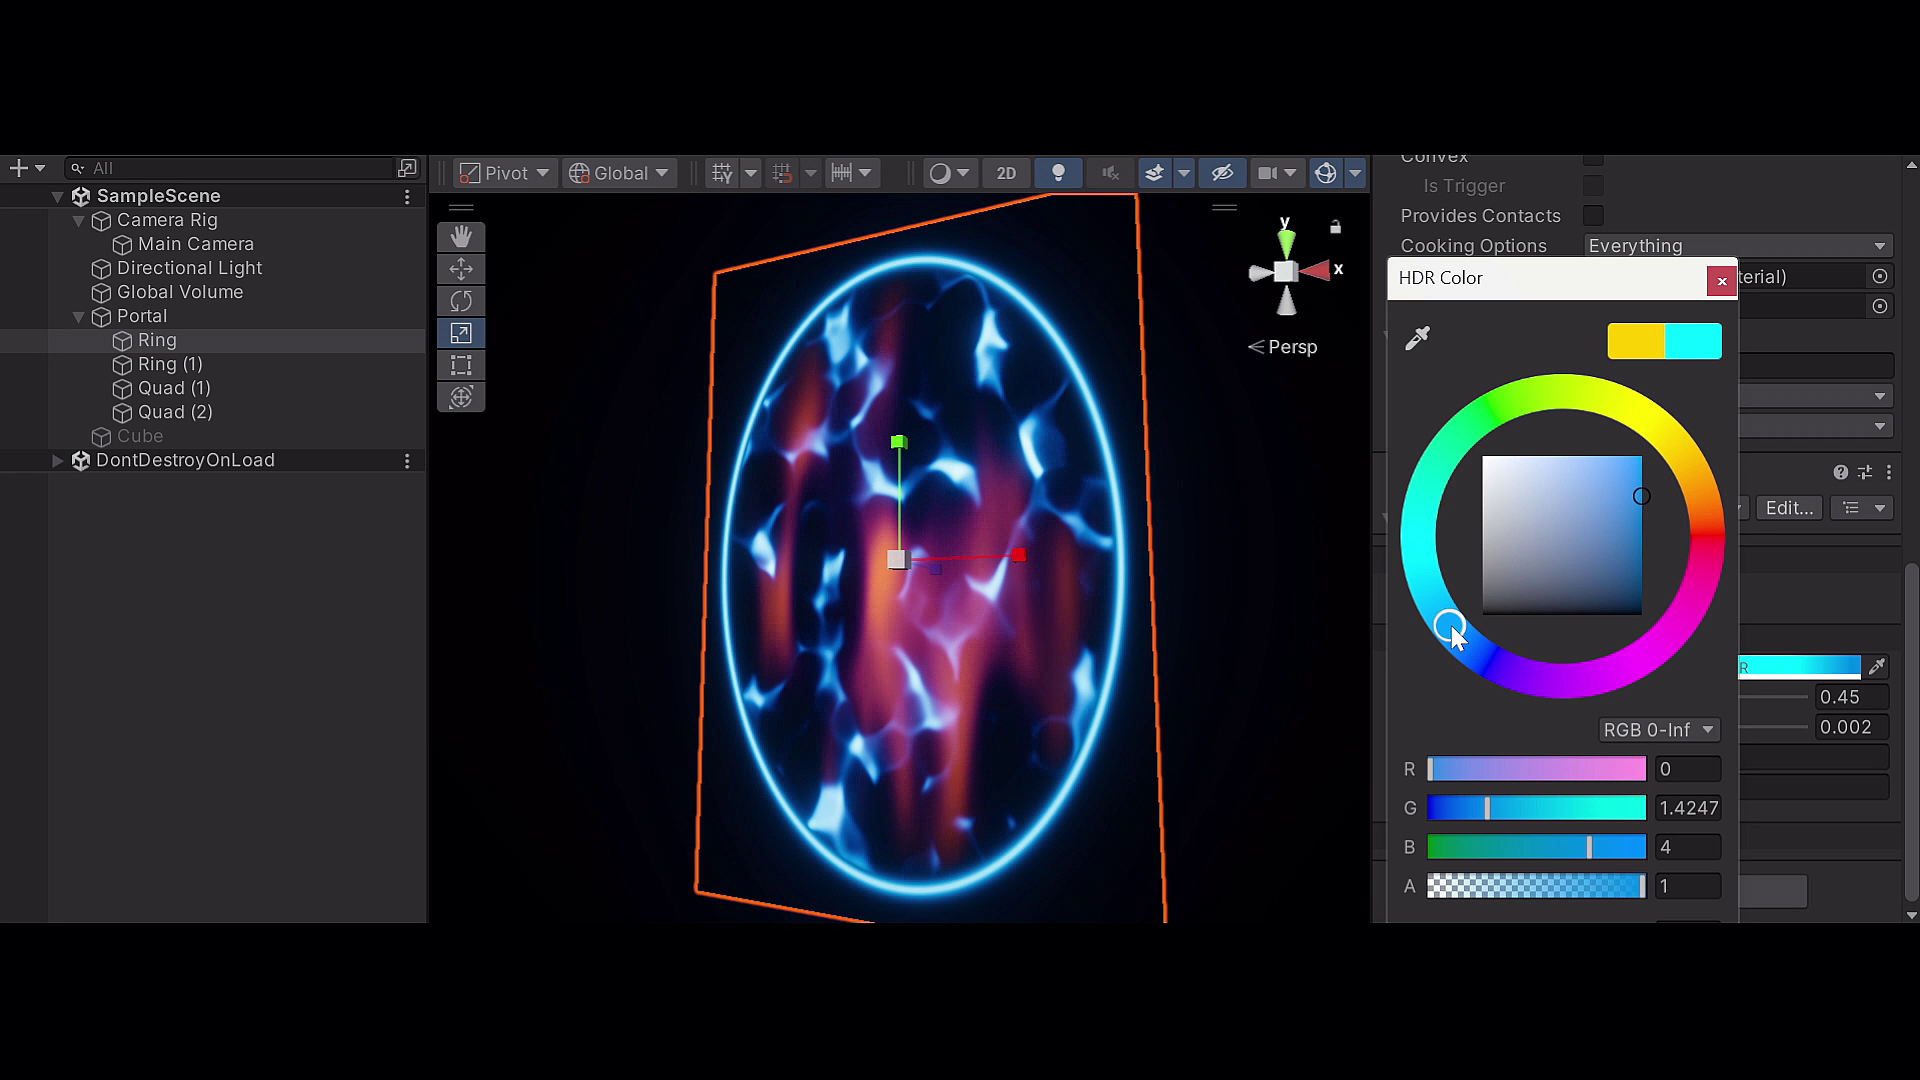1920x1080 pixels.
Task: Collapse the SampleScene tree
Action: tap(57, 197)
